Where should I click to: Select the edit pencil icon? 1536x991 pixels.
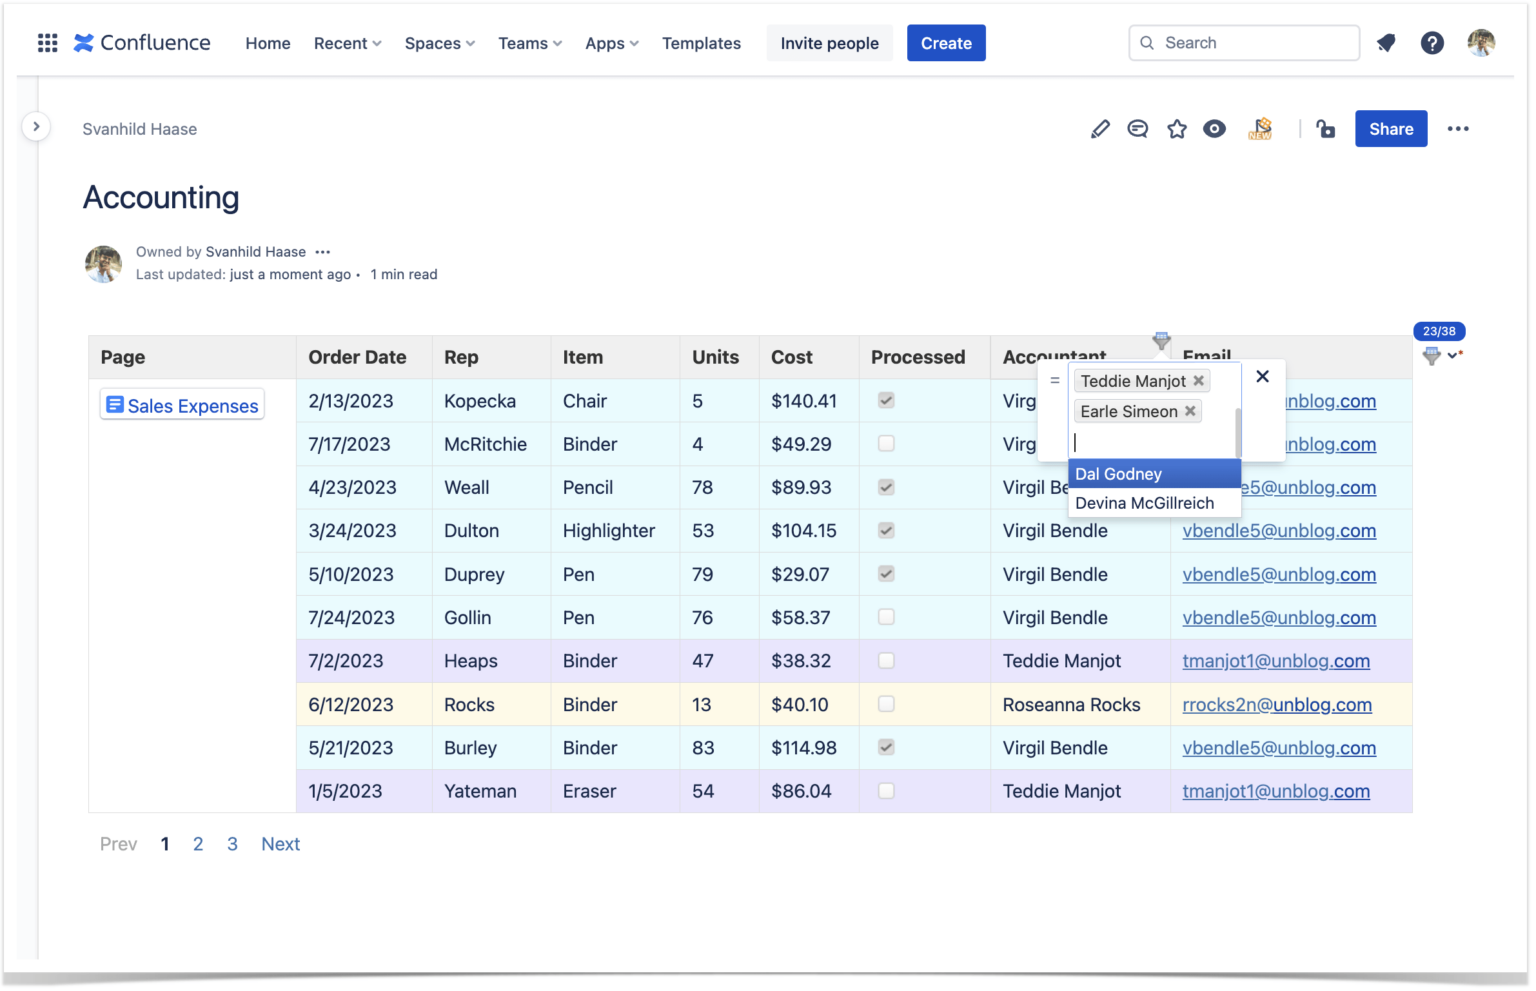click(x=1100, y=128)
